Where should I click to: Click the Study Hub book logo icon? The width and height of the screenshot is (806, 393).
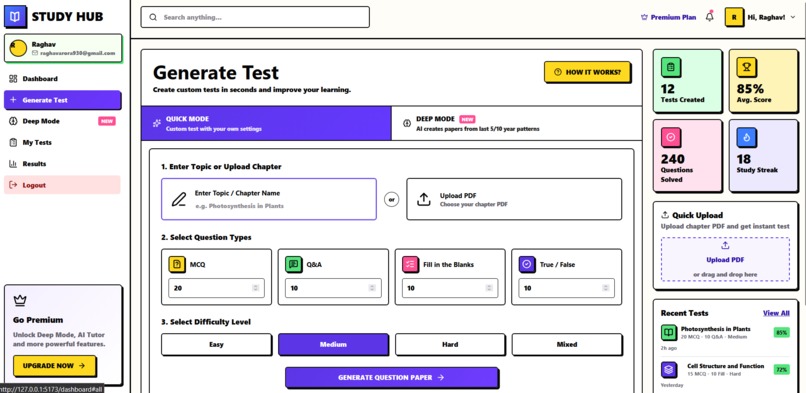15,16
